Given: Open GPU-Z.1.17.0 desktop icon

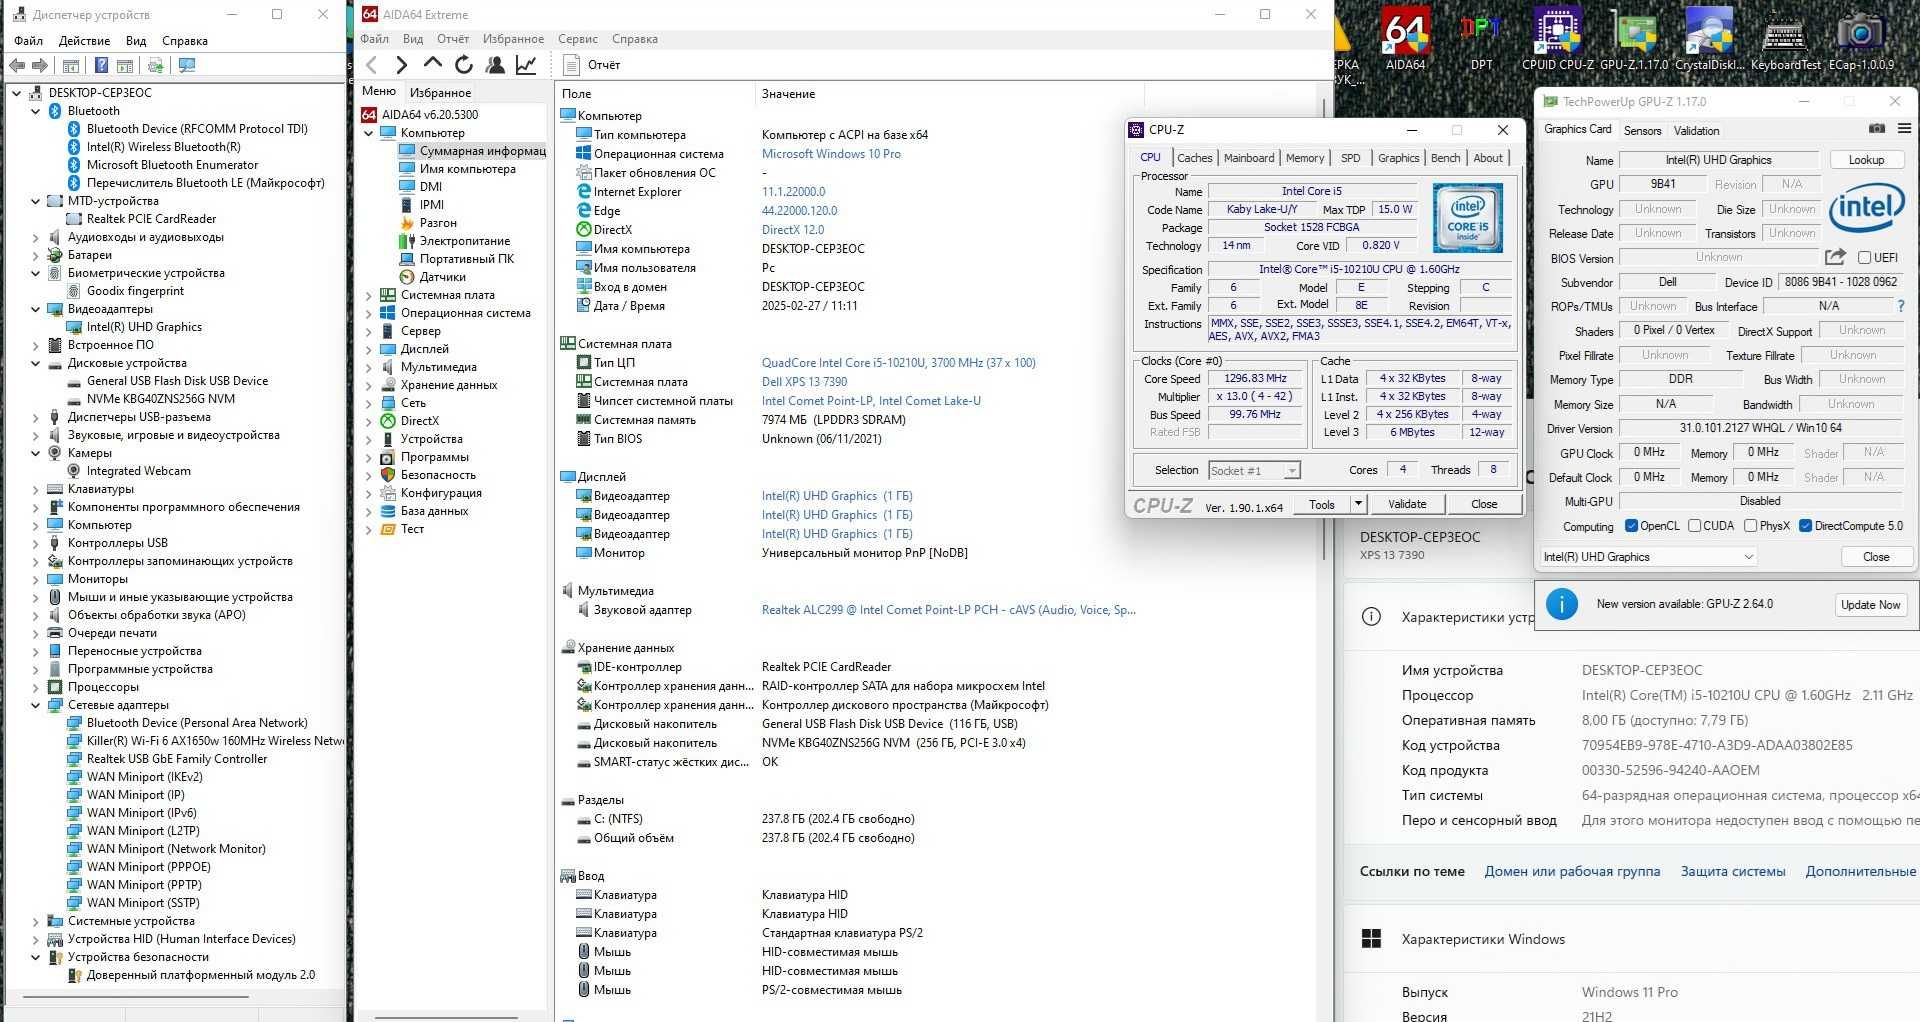Looking at the screenshot, I should (x=1634, y=38).
